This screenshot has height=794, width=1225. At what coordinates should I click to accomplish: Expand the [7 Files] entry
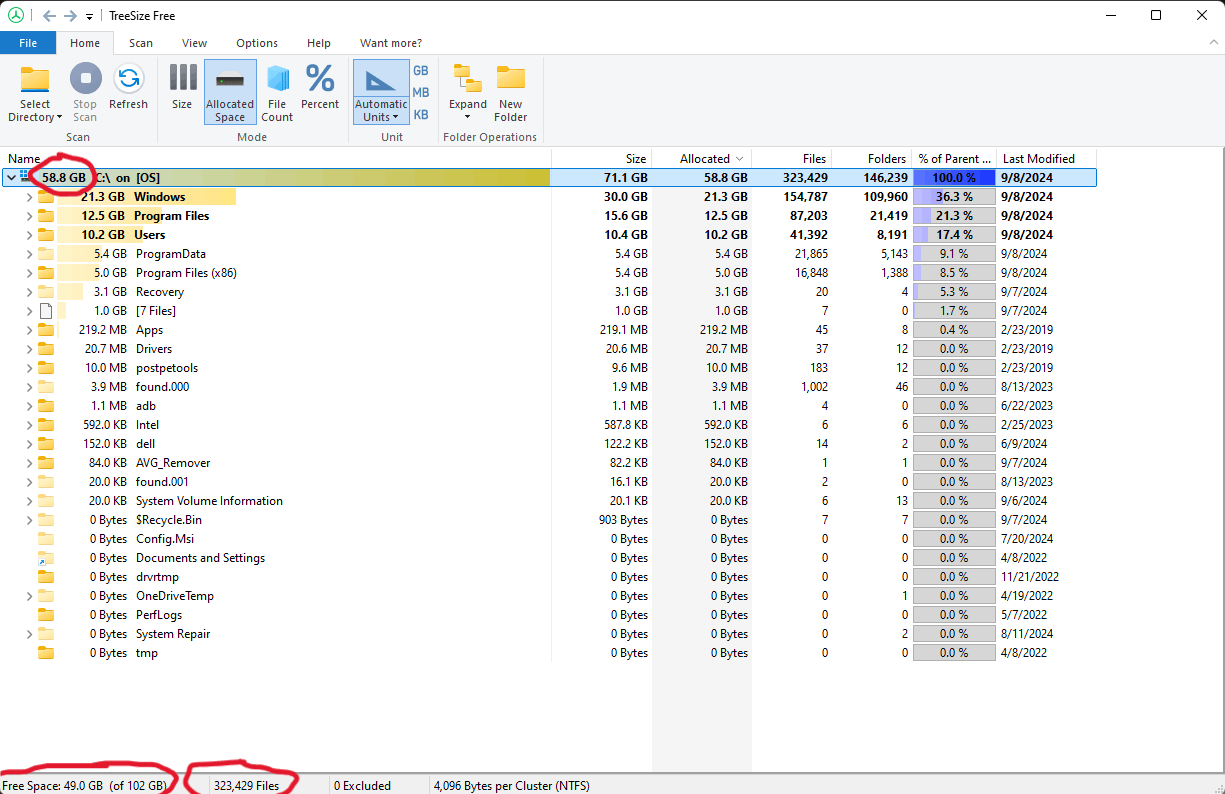pos(29,311)
